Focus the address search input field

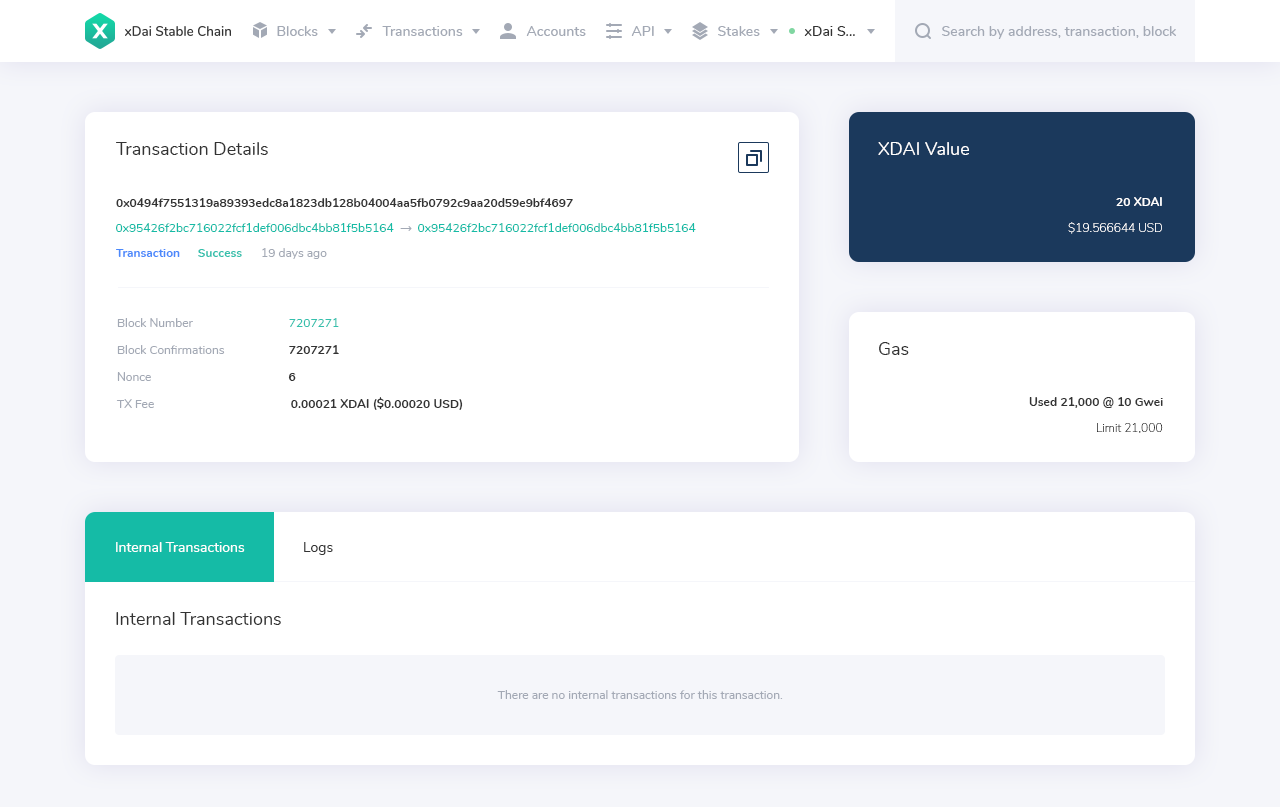pos(1058,31)
